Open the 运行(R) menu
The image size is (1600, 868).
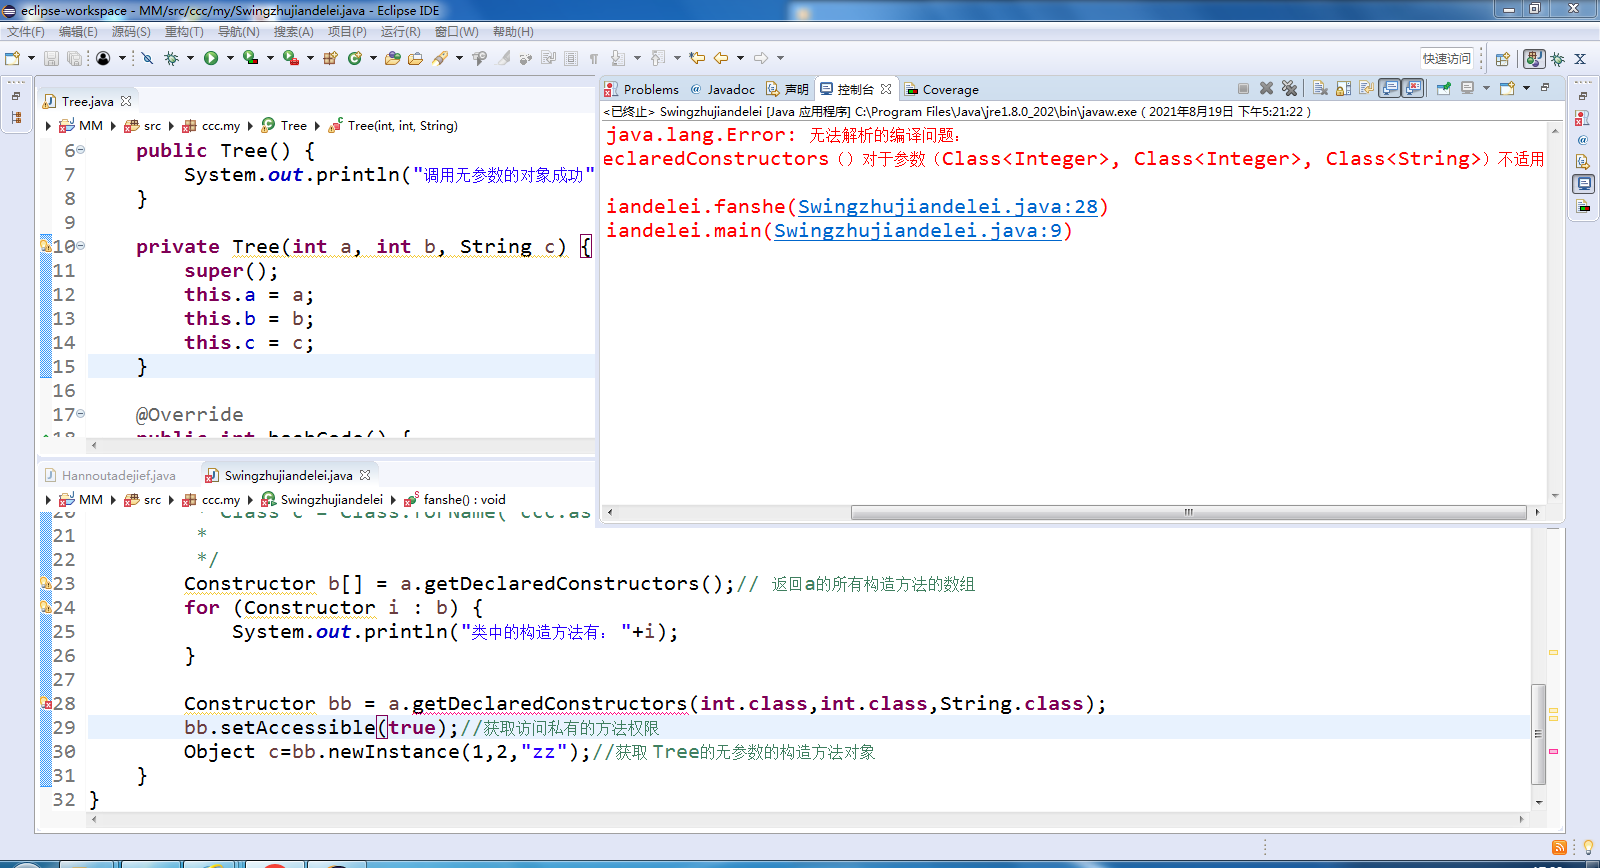pyautogui.click(x=401, y=32)
